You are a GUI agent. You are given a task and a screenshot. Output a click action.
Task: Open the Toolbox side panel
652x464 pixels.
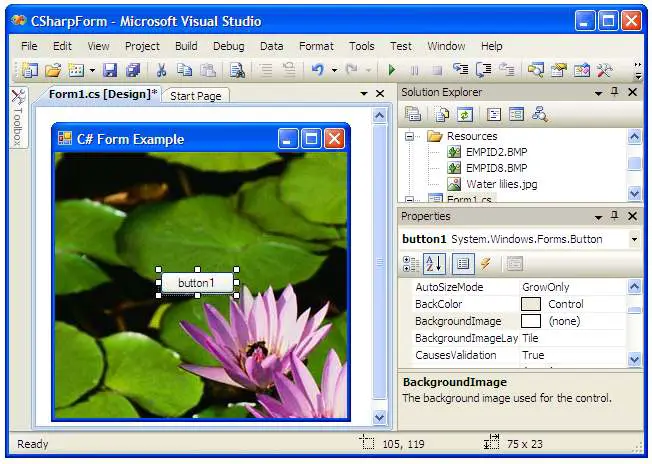click(x=17, y=118)
